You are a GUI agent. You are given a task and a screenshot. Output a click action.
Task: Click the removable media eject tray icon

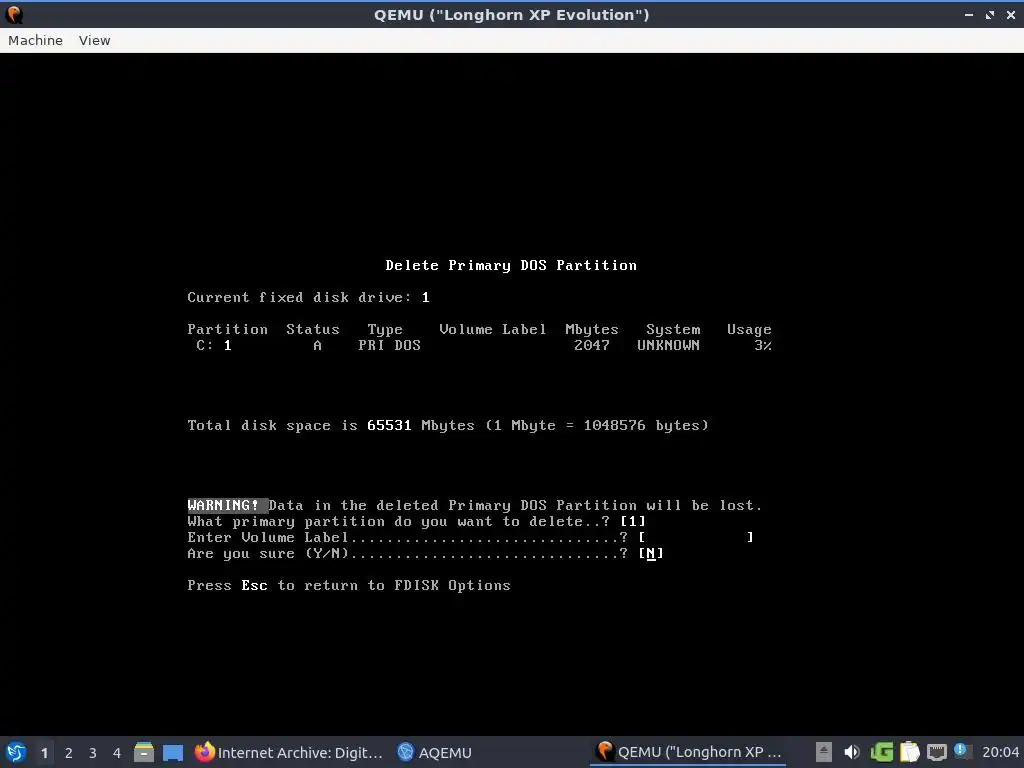(824, 752)
